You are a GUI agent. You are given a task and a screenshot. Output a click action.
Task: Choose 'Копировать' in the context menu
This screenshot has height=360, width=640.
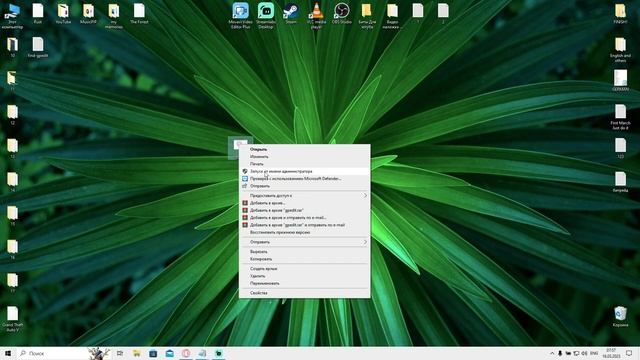[304, 259]
